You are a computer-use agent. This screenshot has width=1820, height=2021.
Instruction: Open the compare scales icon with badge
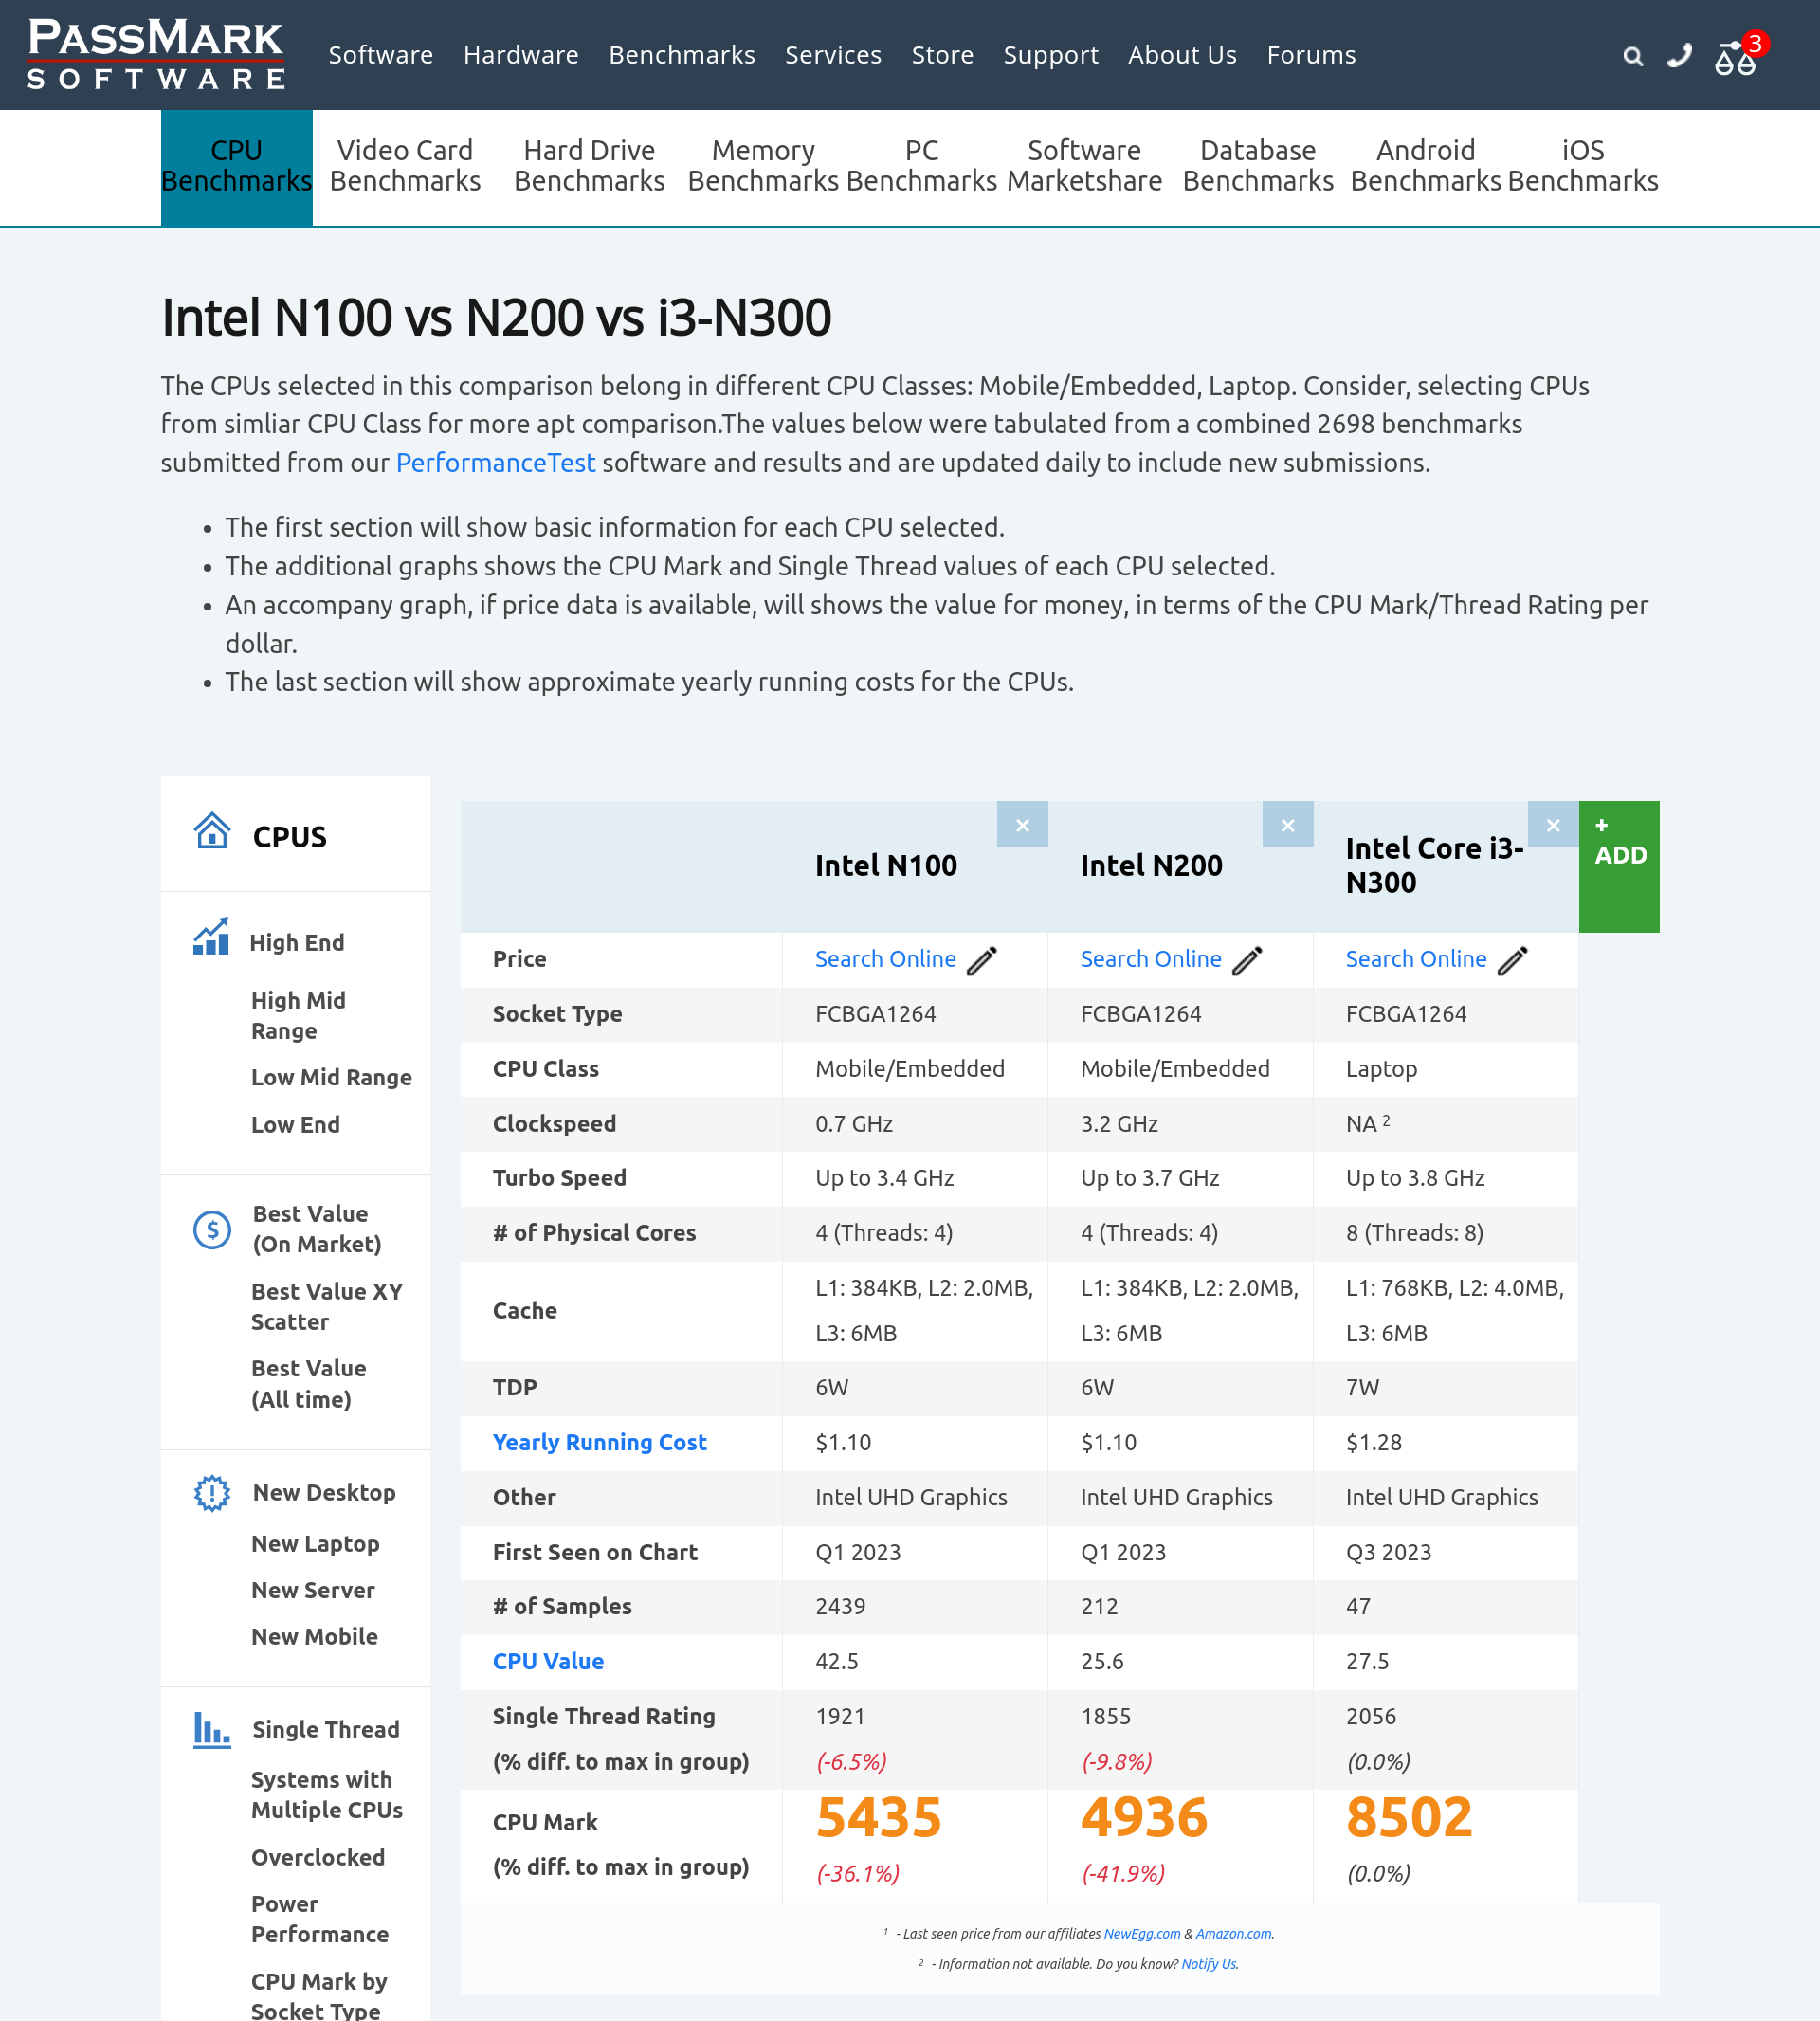[x=1736, y=58]
